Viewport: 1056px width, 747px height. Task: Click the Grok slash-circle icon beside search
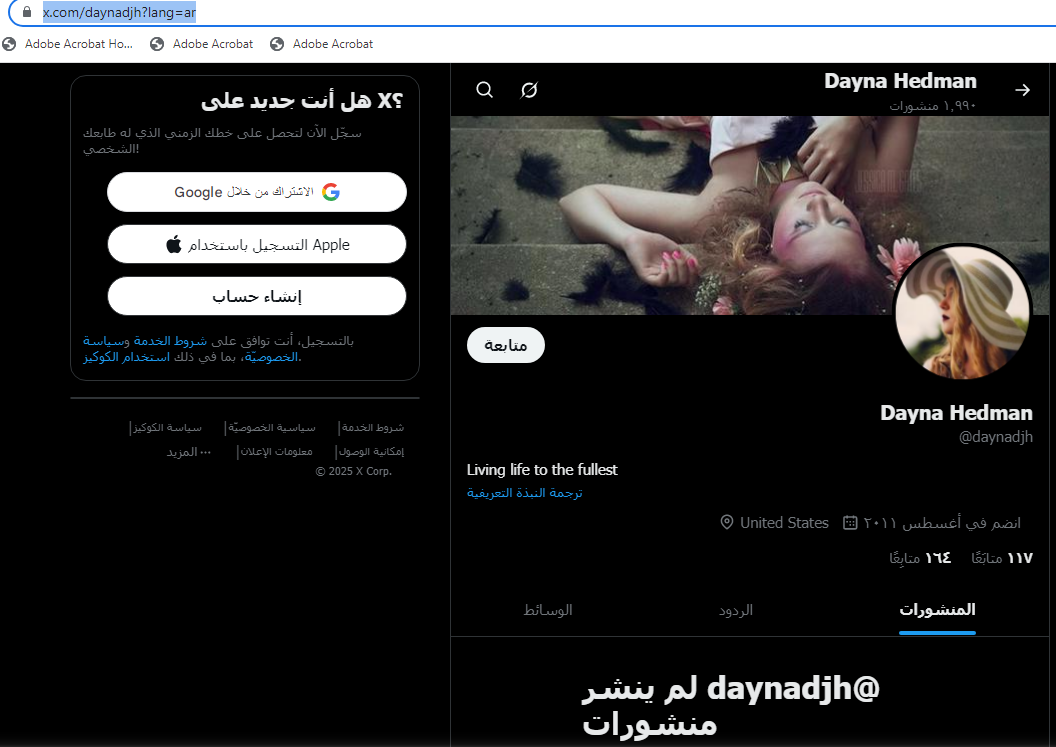pos(529,90)
